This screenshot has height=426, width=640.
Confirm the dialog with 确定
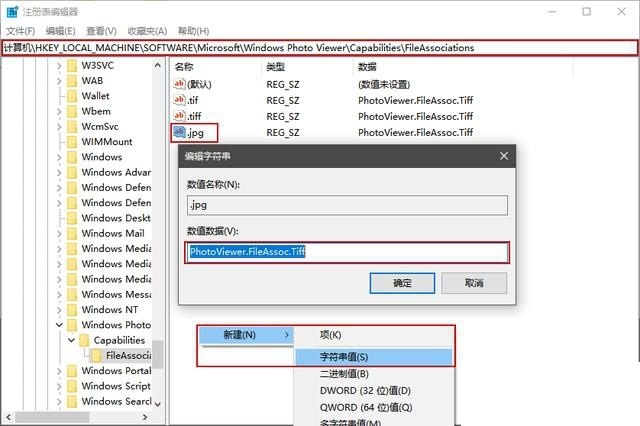(402, 283)
